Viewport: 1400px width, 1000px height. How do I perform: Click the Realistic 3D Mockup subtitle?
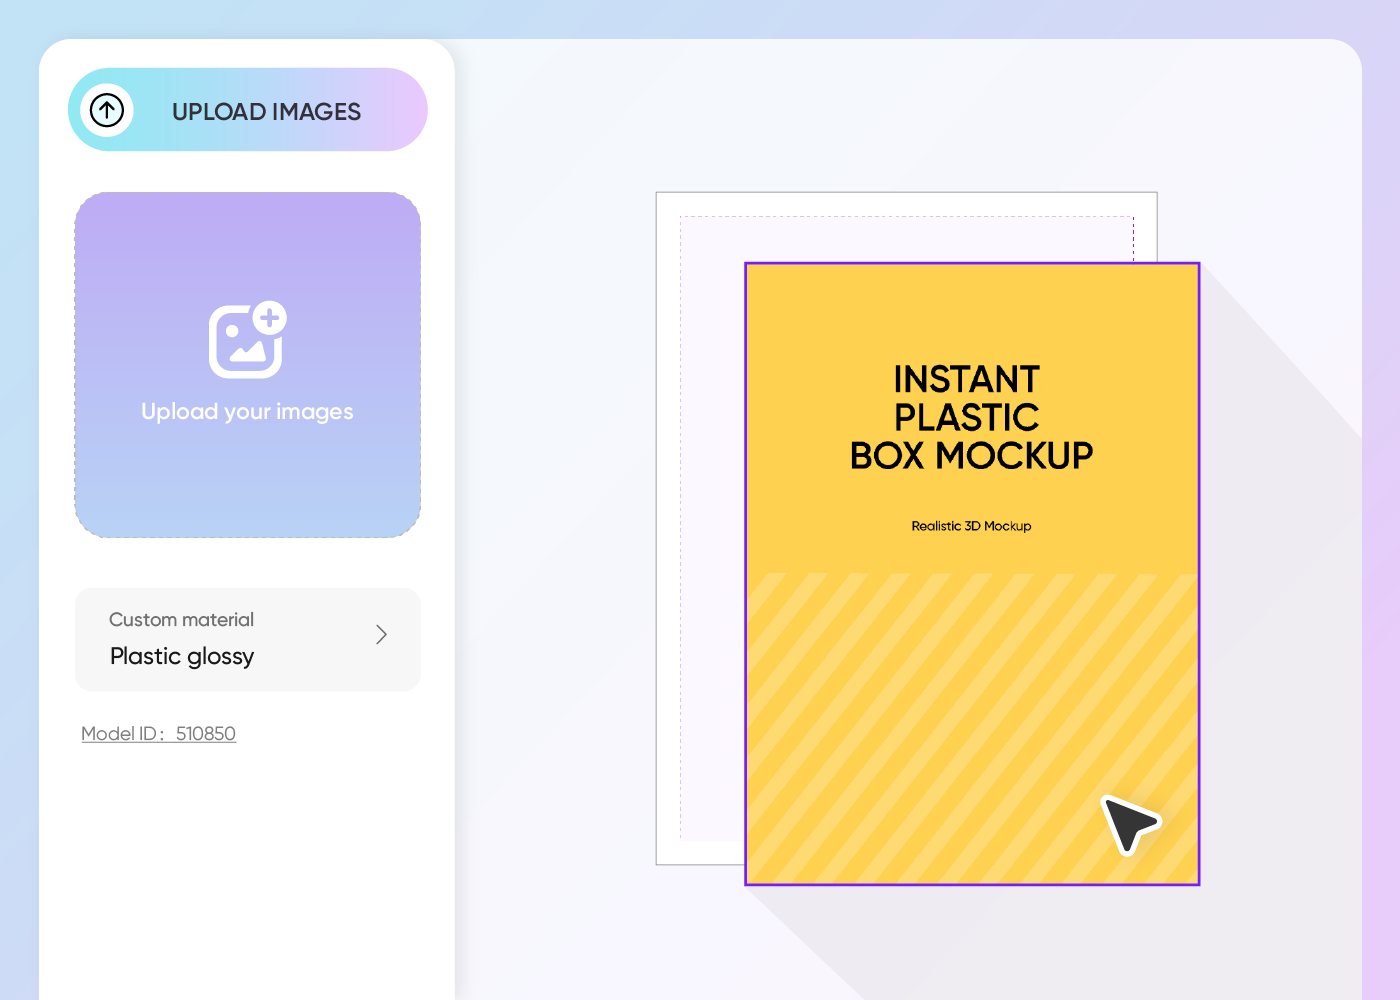click(x=971, y=526)
